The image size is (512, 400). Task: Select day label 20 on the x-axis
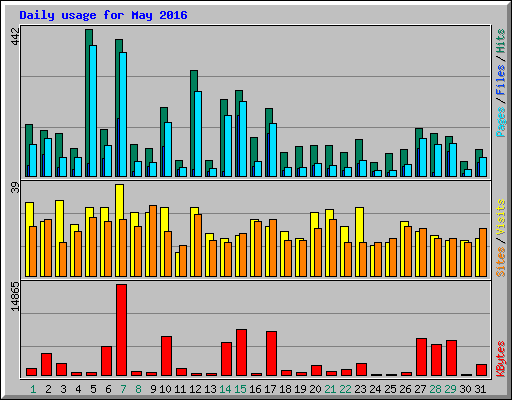(315, 389)
